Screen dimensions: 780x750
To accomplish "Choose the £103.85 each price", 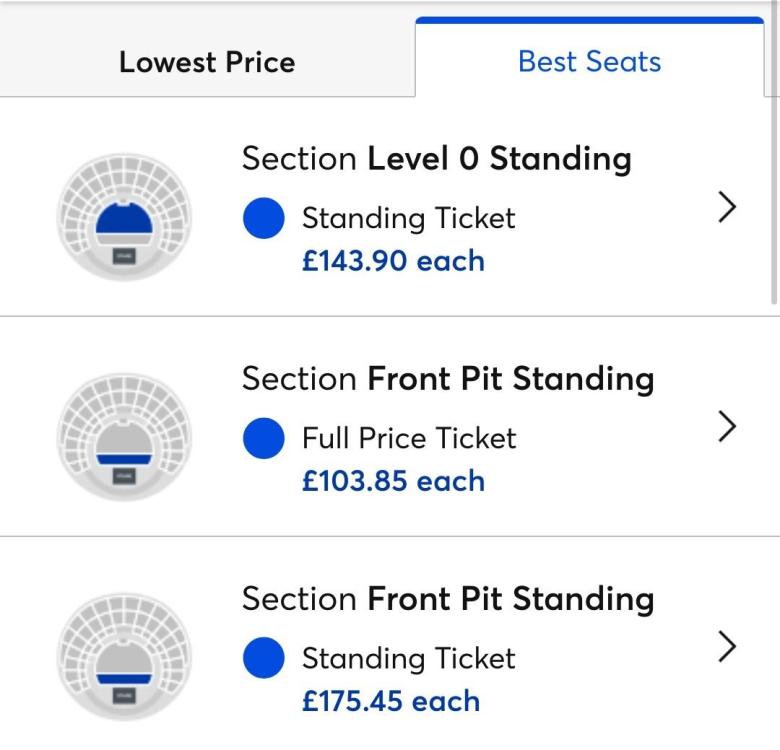I will [393, 481].
